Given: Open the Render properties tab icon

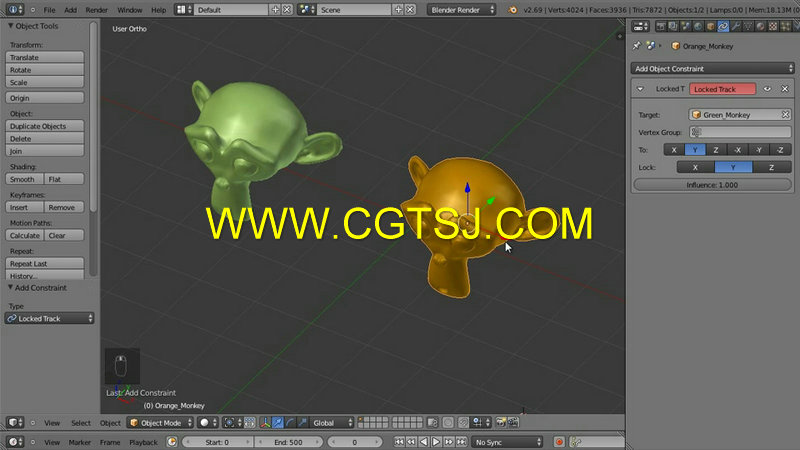Looking at the screenshot, I should [x=661, y=26].
